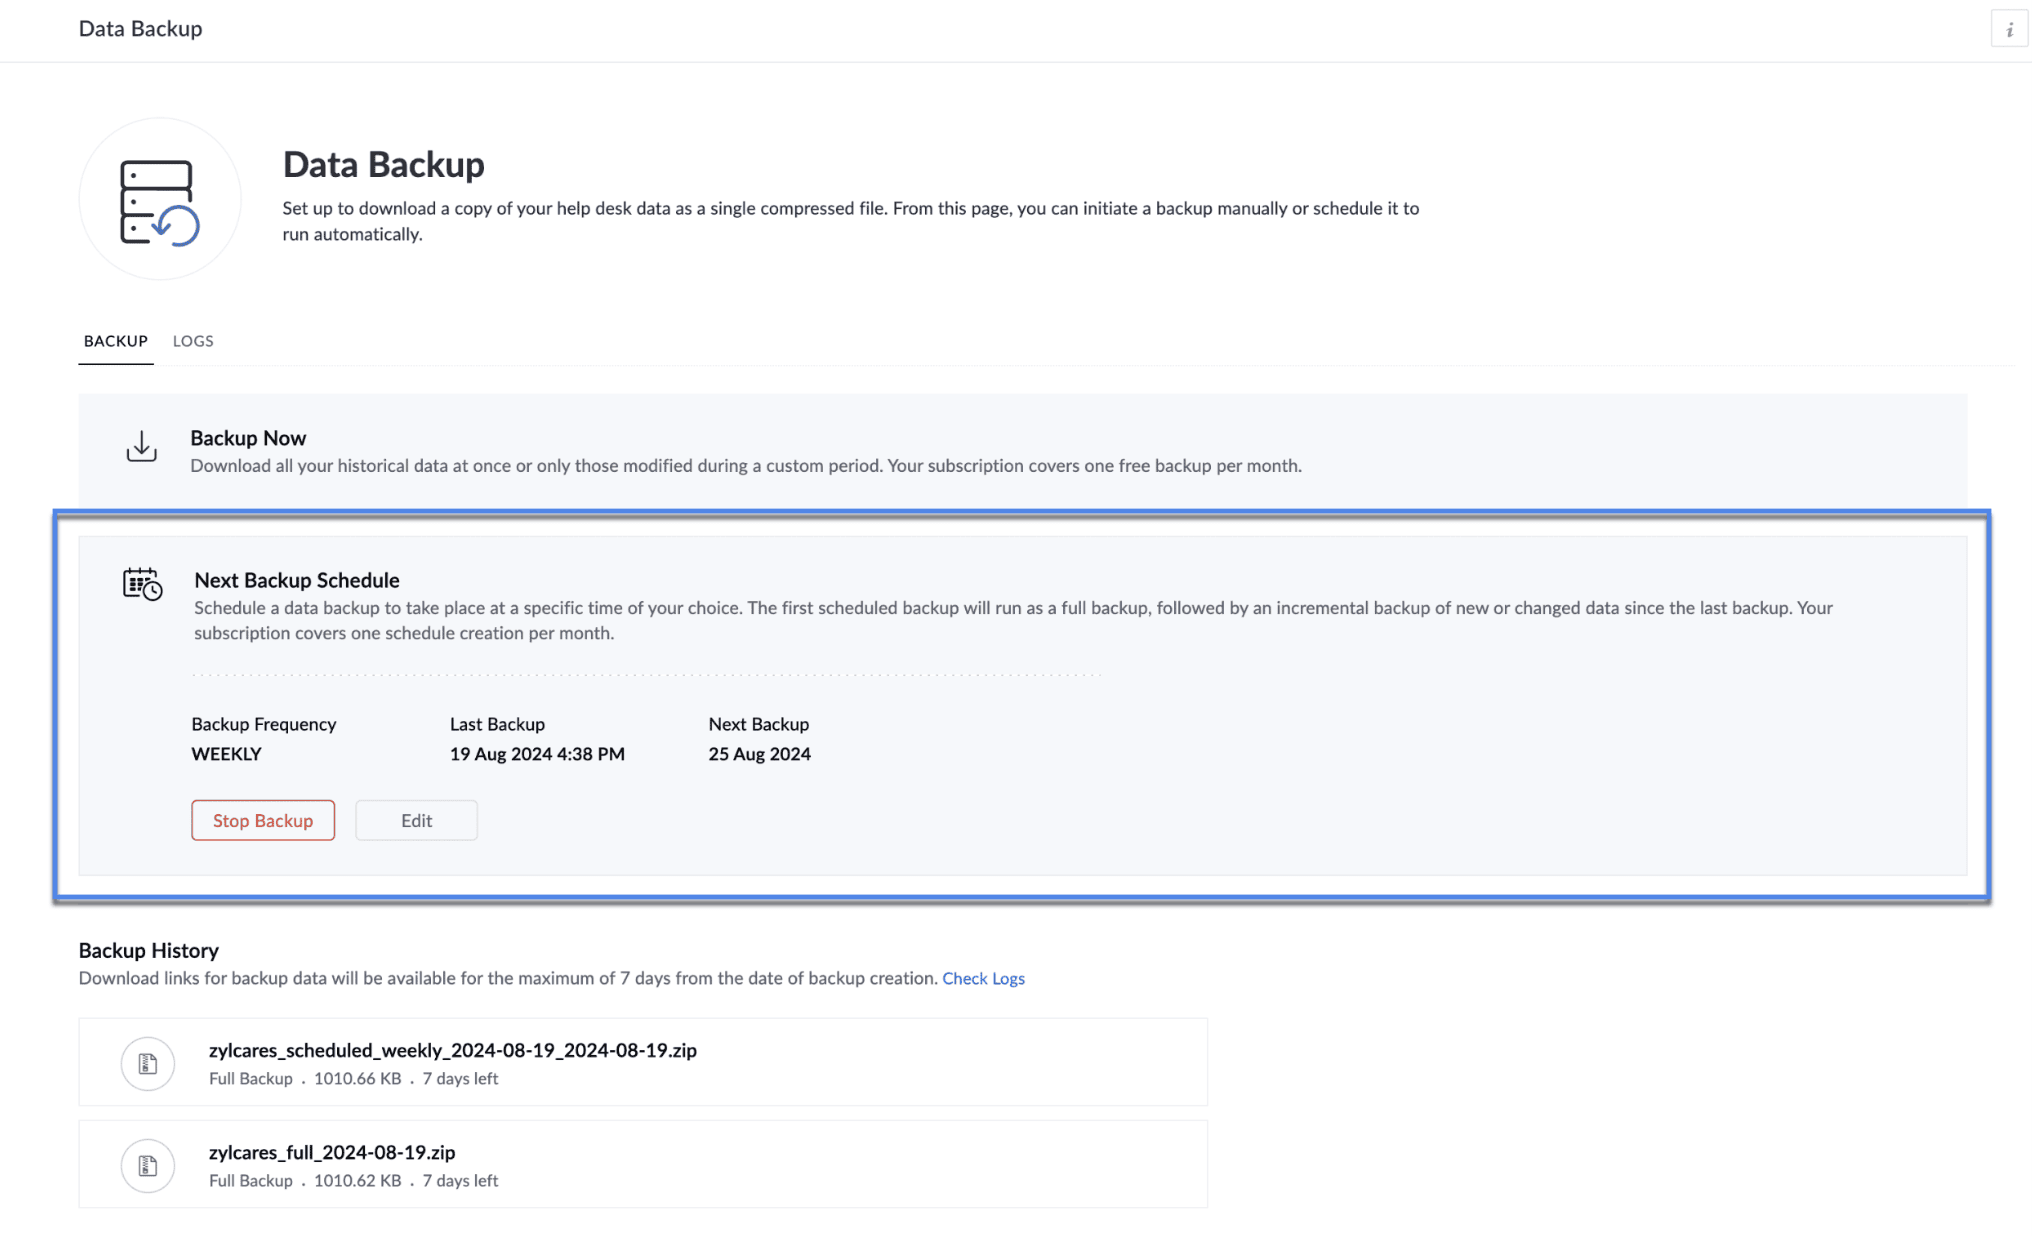
Task: Click the WEEKLY backup frequency value
Action: [227, 754]
